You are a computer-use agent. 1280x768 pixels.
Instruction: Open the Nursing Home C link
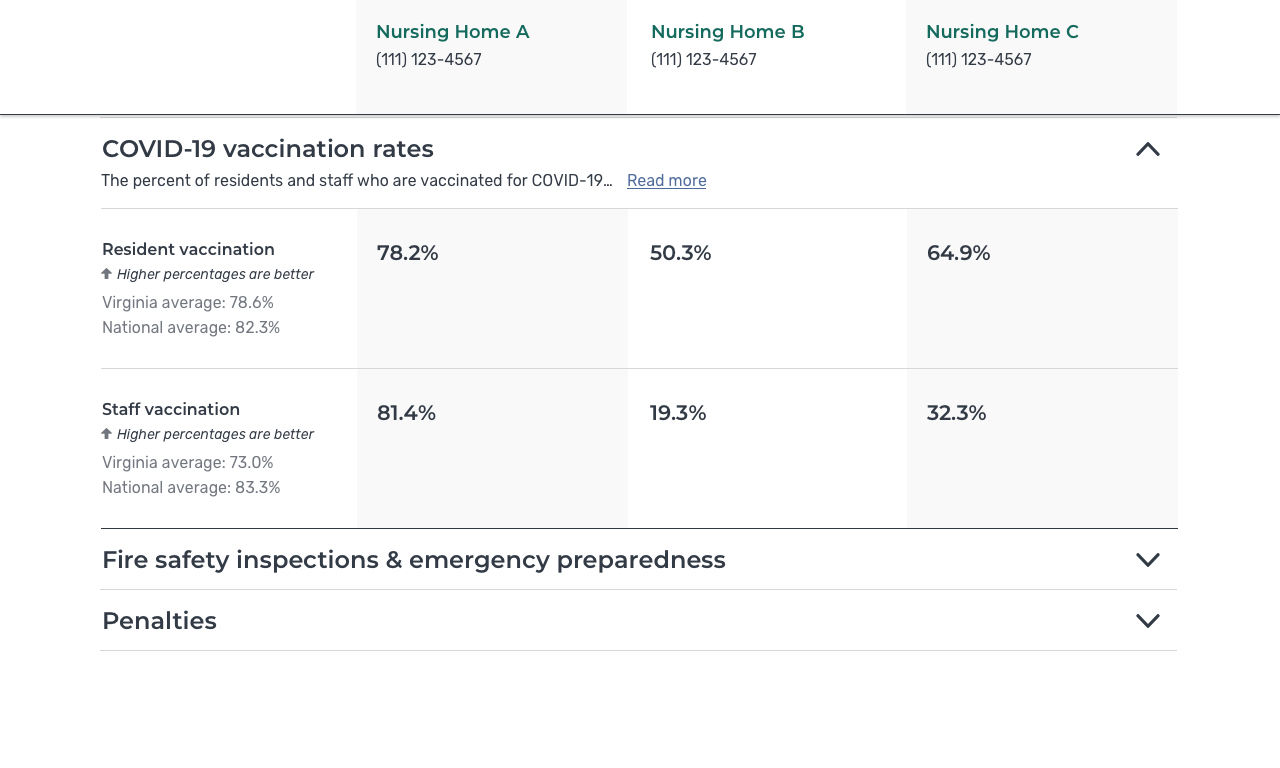(x=1002, y=32)
